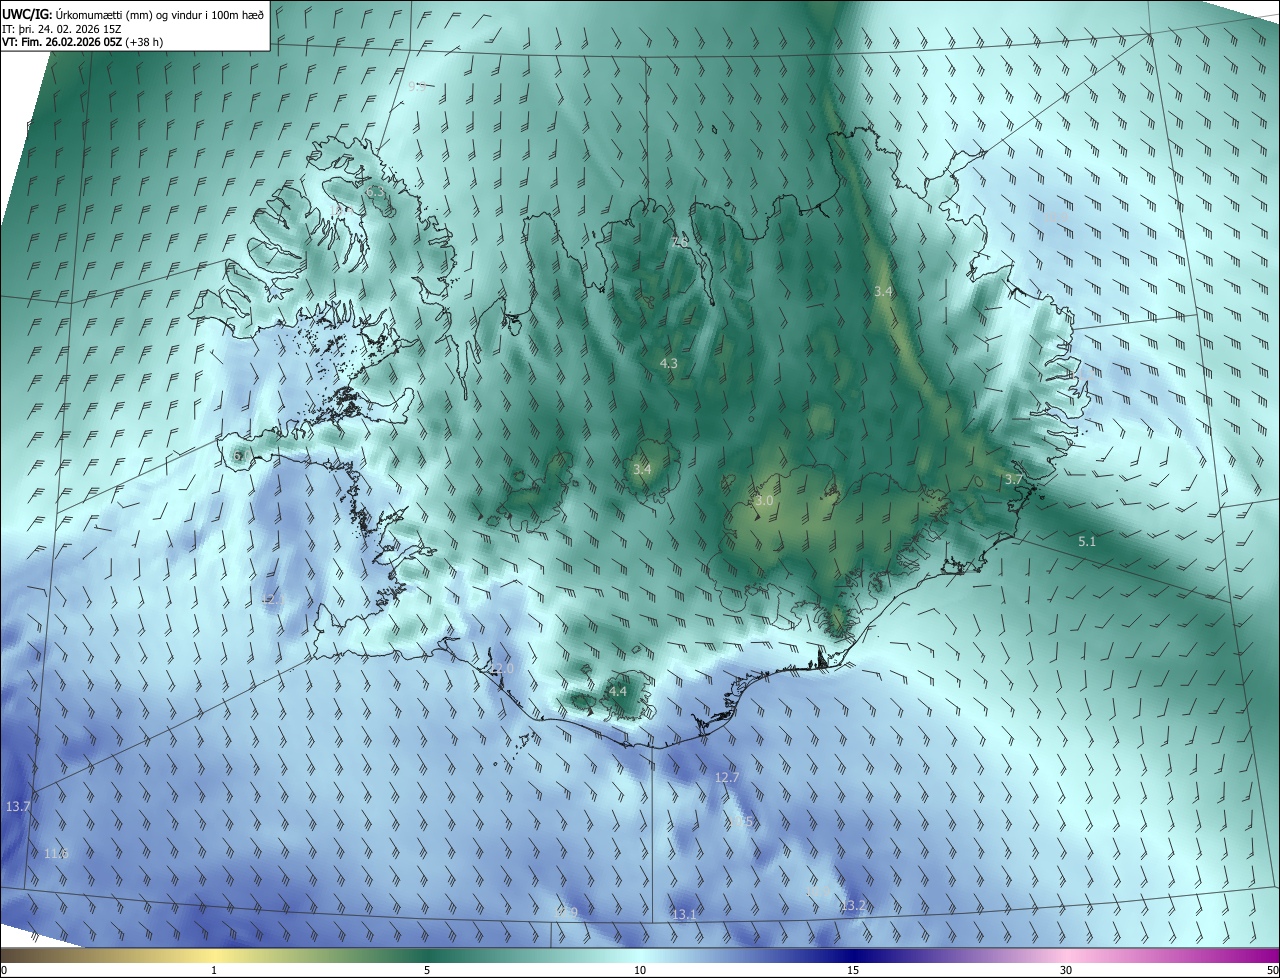Viewport: 1280px width, 978px height.
Task: Click the colorbar tick label 10
Action: [640, 971]
